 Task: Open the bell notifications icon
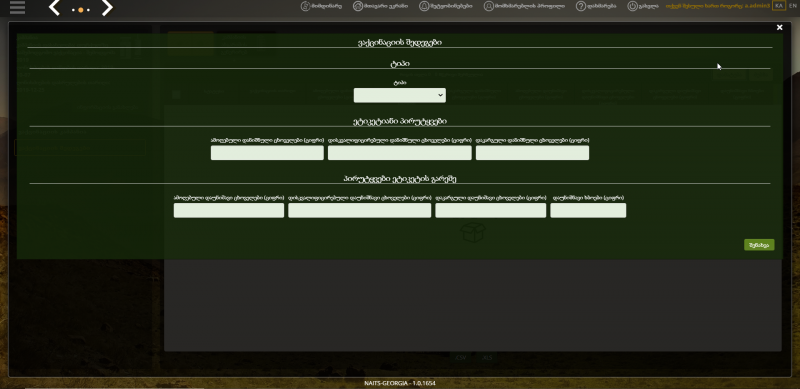click(424, 6)
